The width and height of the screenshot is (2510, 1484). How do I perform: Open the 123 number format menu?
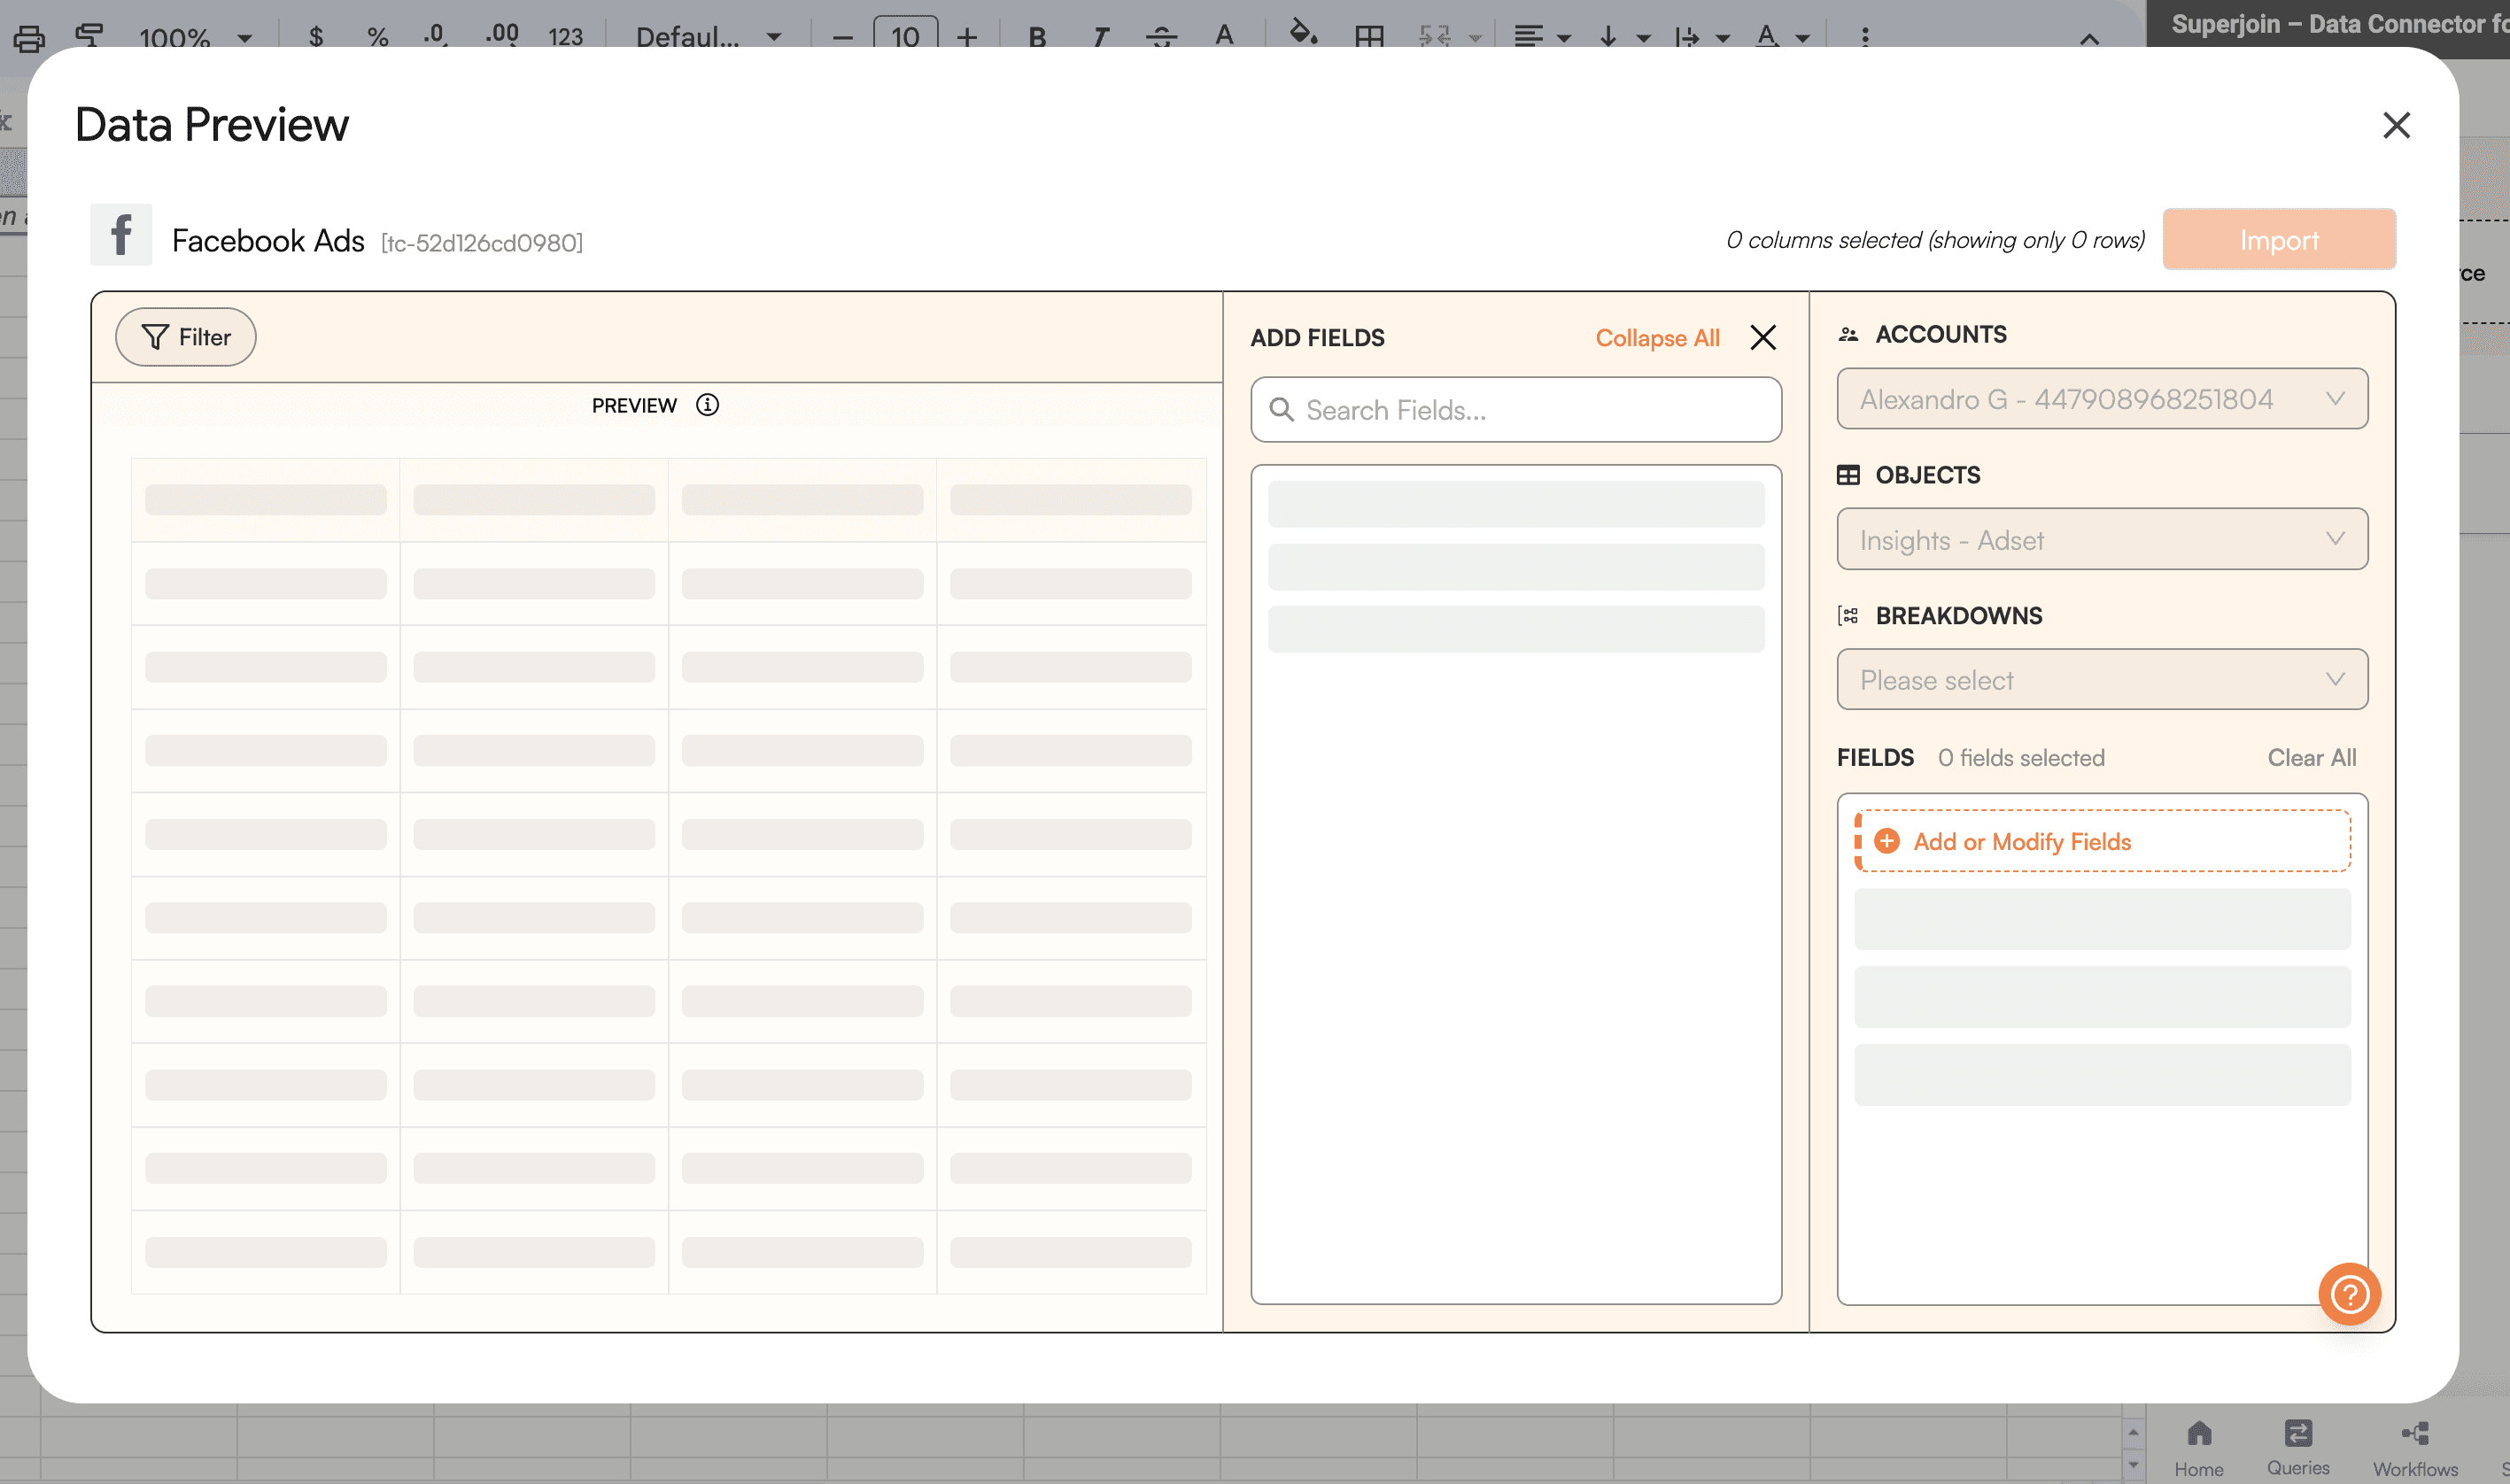(x=565, y=37)
